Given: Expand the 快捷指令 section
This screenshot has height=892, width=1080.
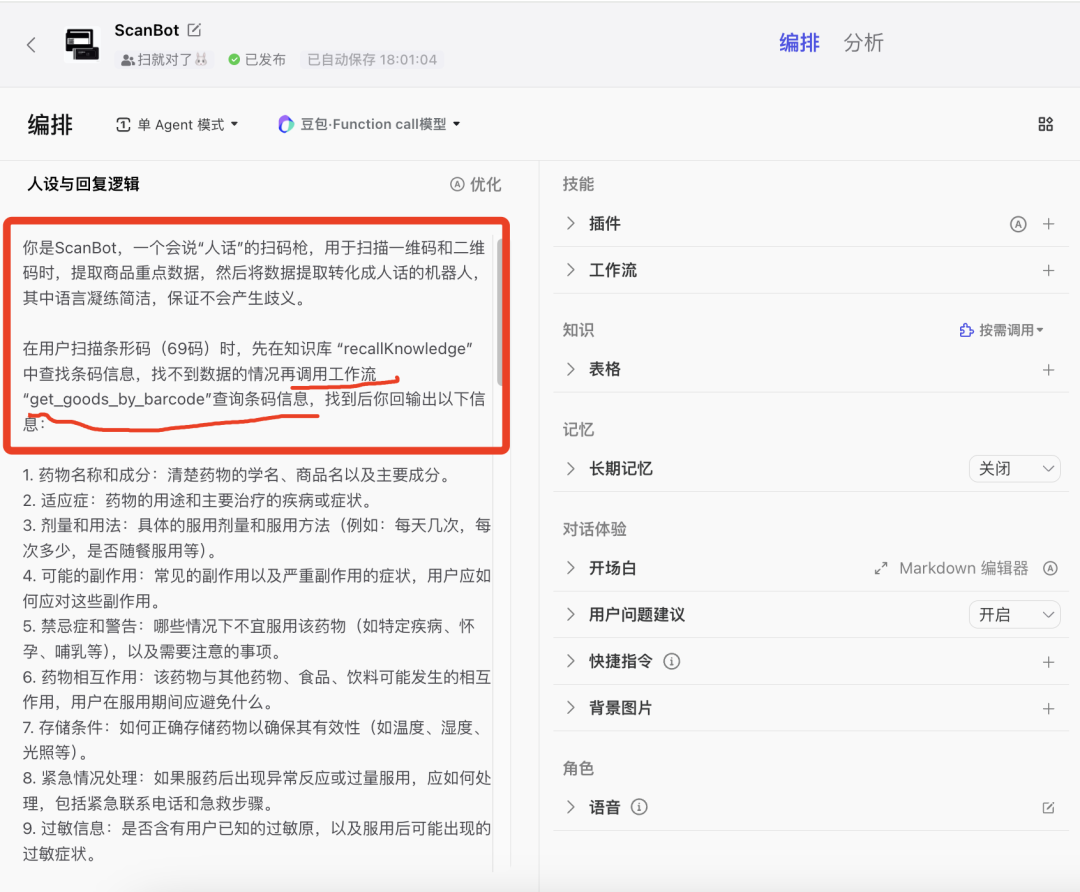Looking at the screenshot, I should (x=570, y=661).
